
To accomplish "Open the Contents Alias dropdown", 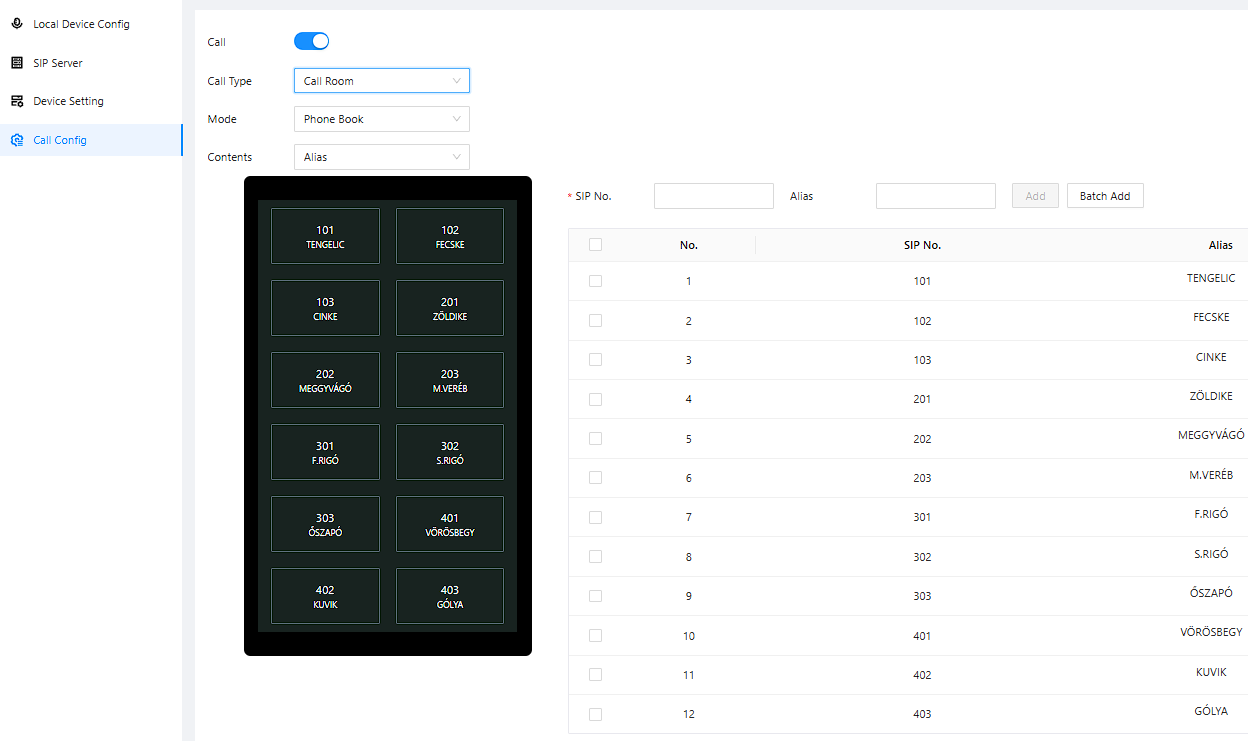I will click(381, 157).
